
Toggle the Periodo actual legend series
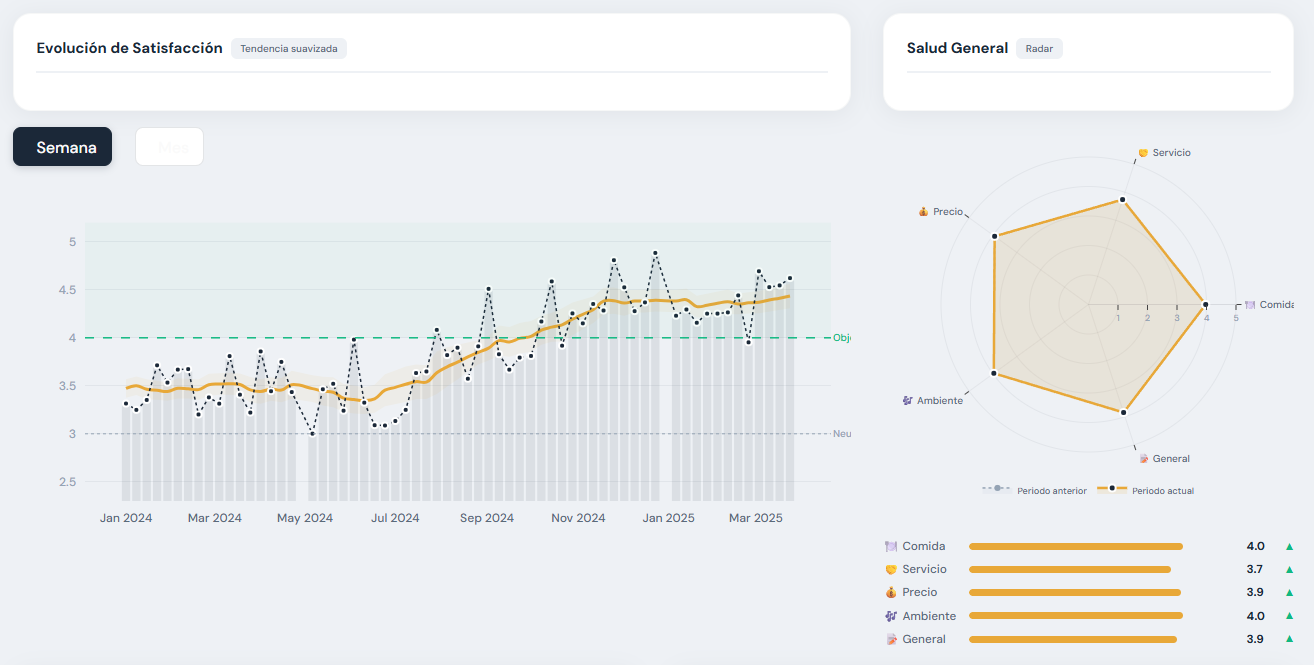tap(1146, 490)
